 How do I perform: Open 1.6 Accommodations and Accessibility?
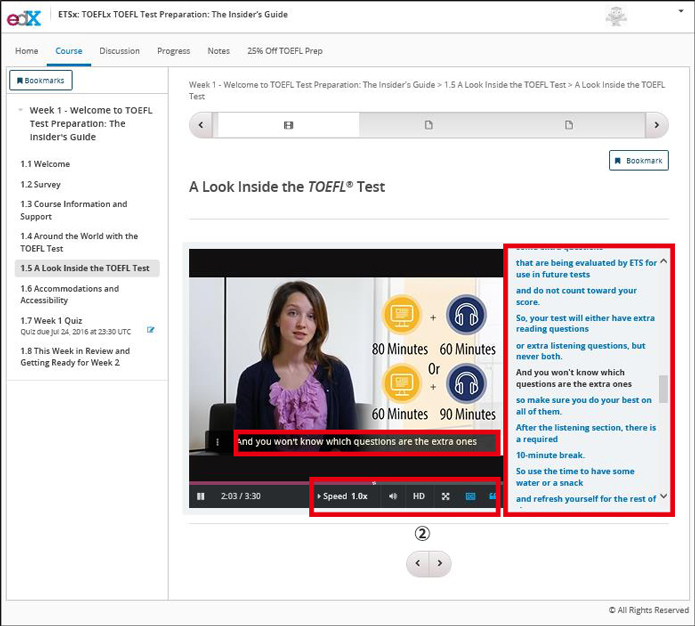point(70,294)
